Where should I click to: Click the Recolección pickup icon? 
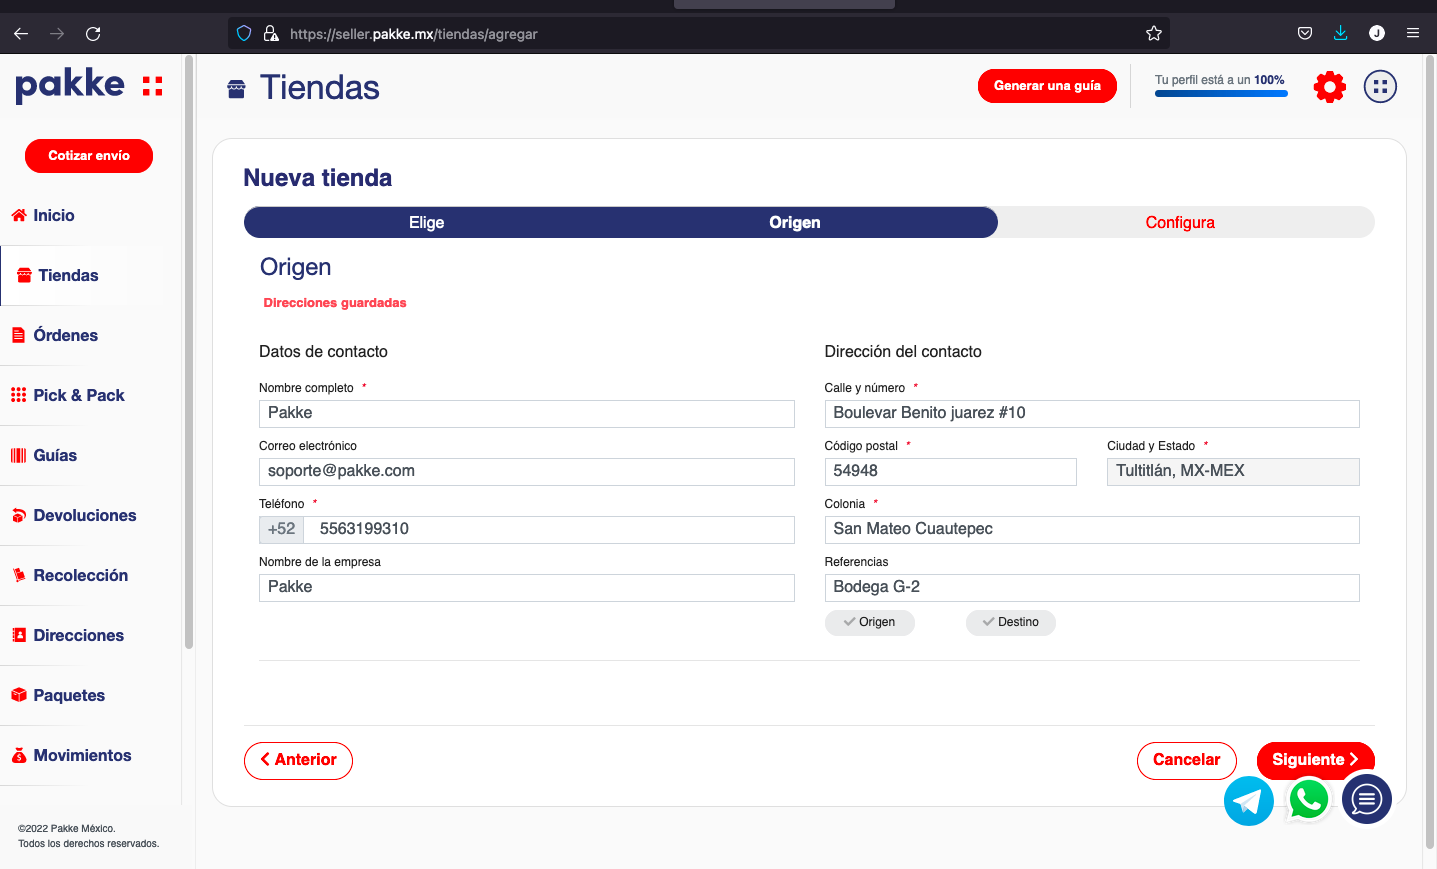19,575
